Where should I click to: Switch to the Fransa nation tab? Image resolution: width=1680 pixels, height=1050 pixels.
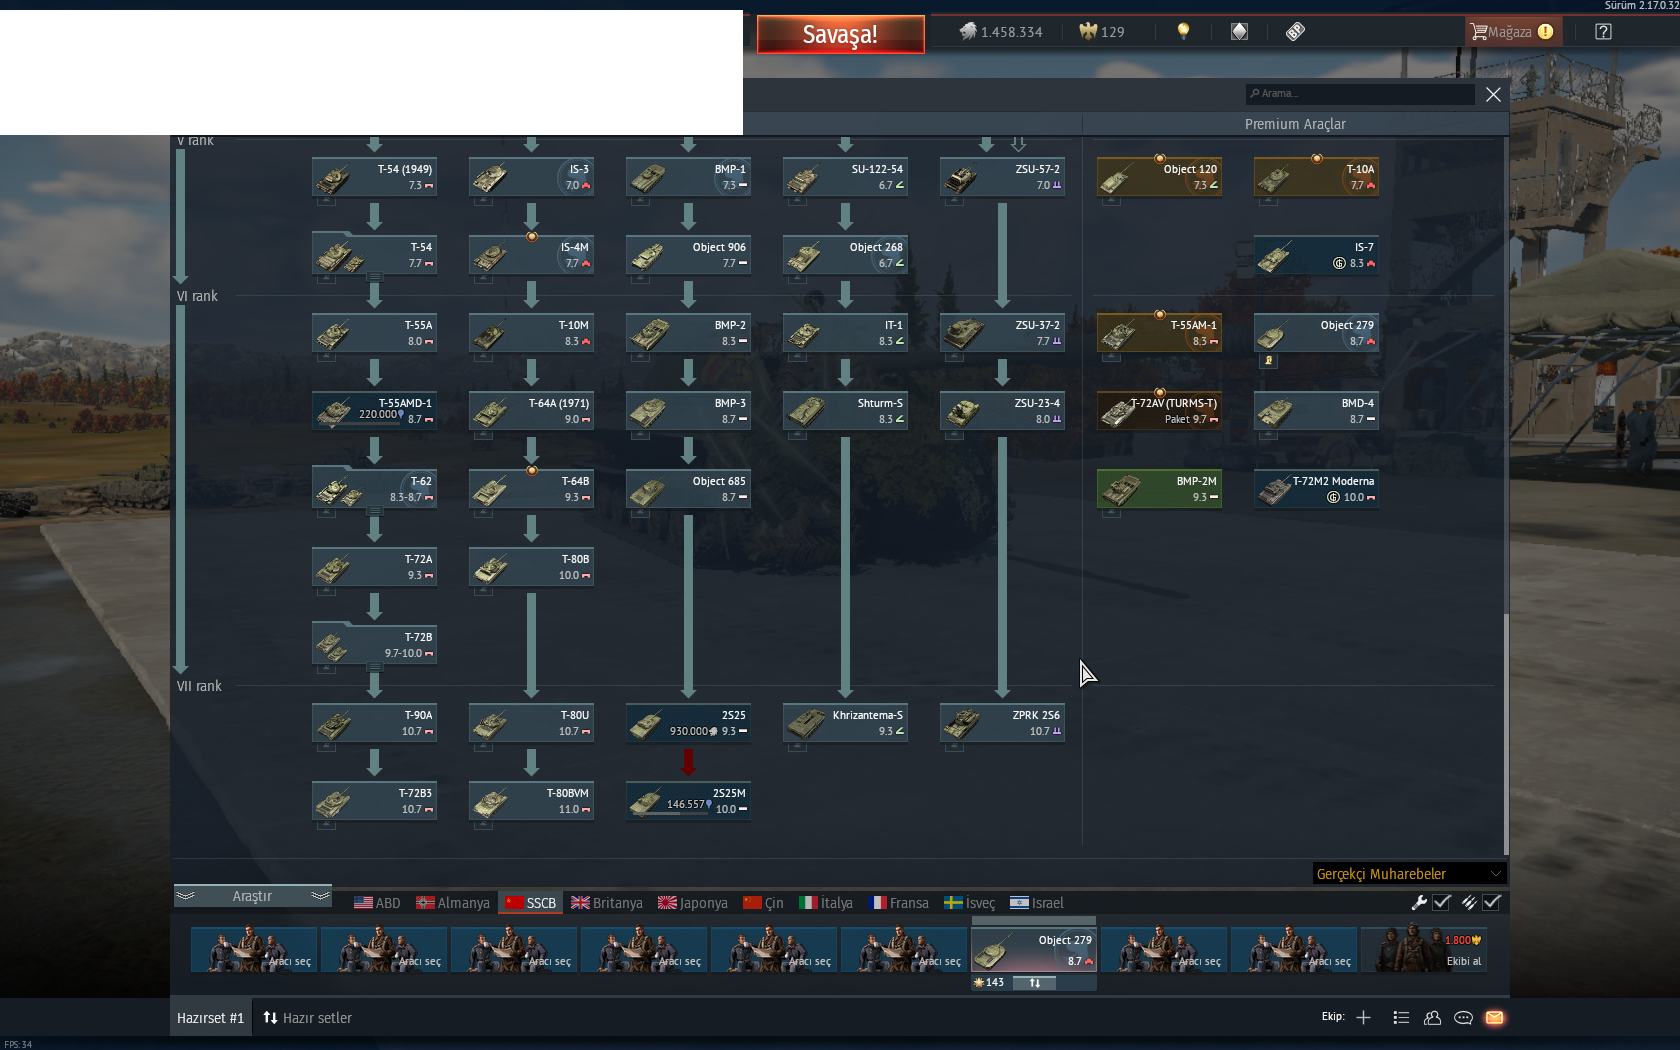(899, 903)
